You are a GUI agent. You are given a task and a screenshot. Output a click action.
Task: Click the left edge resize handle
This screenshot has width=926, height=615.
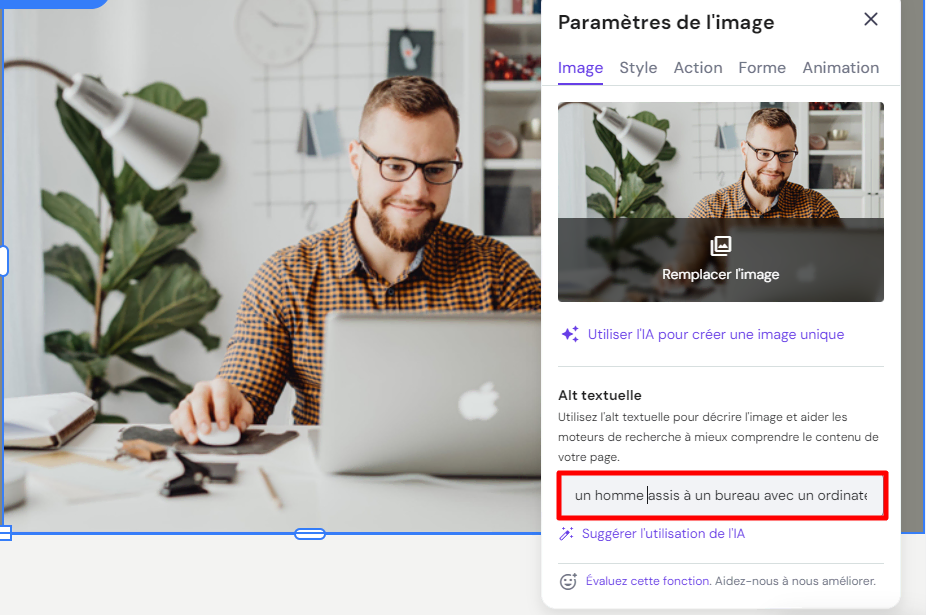tap(3, 261)
